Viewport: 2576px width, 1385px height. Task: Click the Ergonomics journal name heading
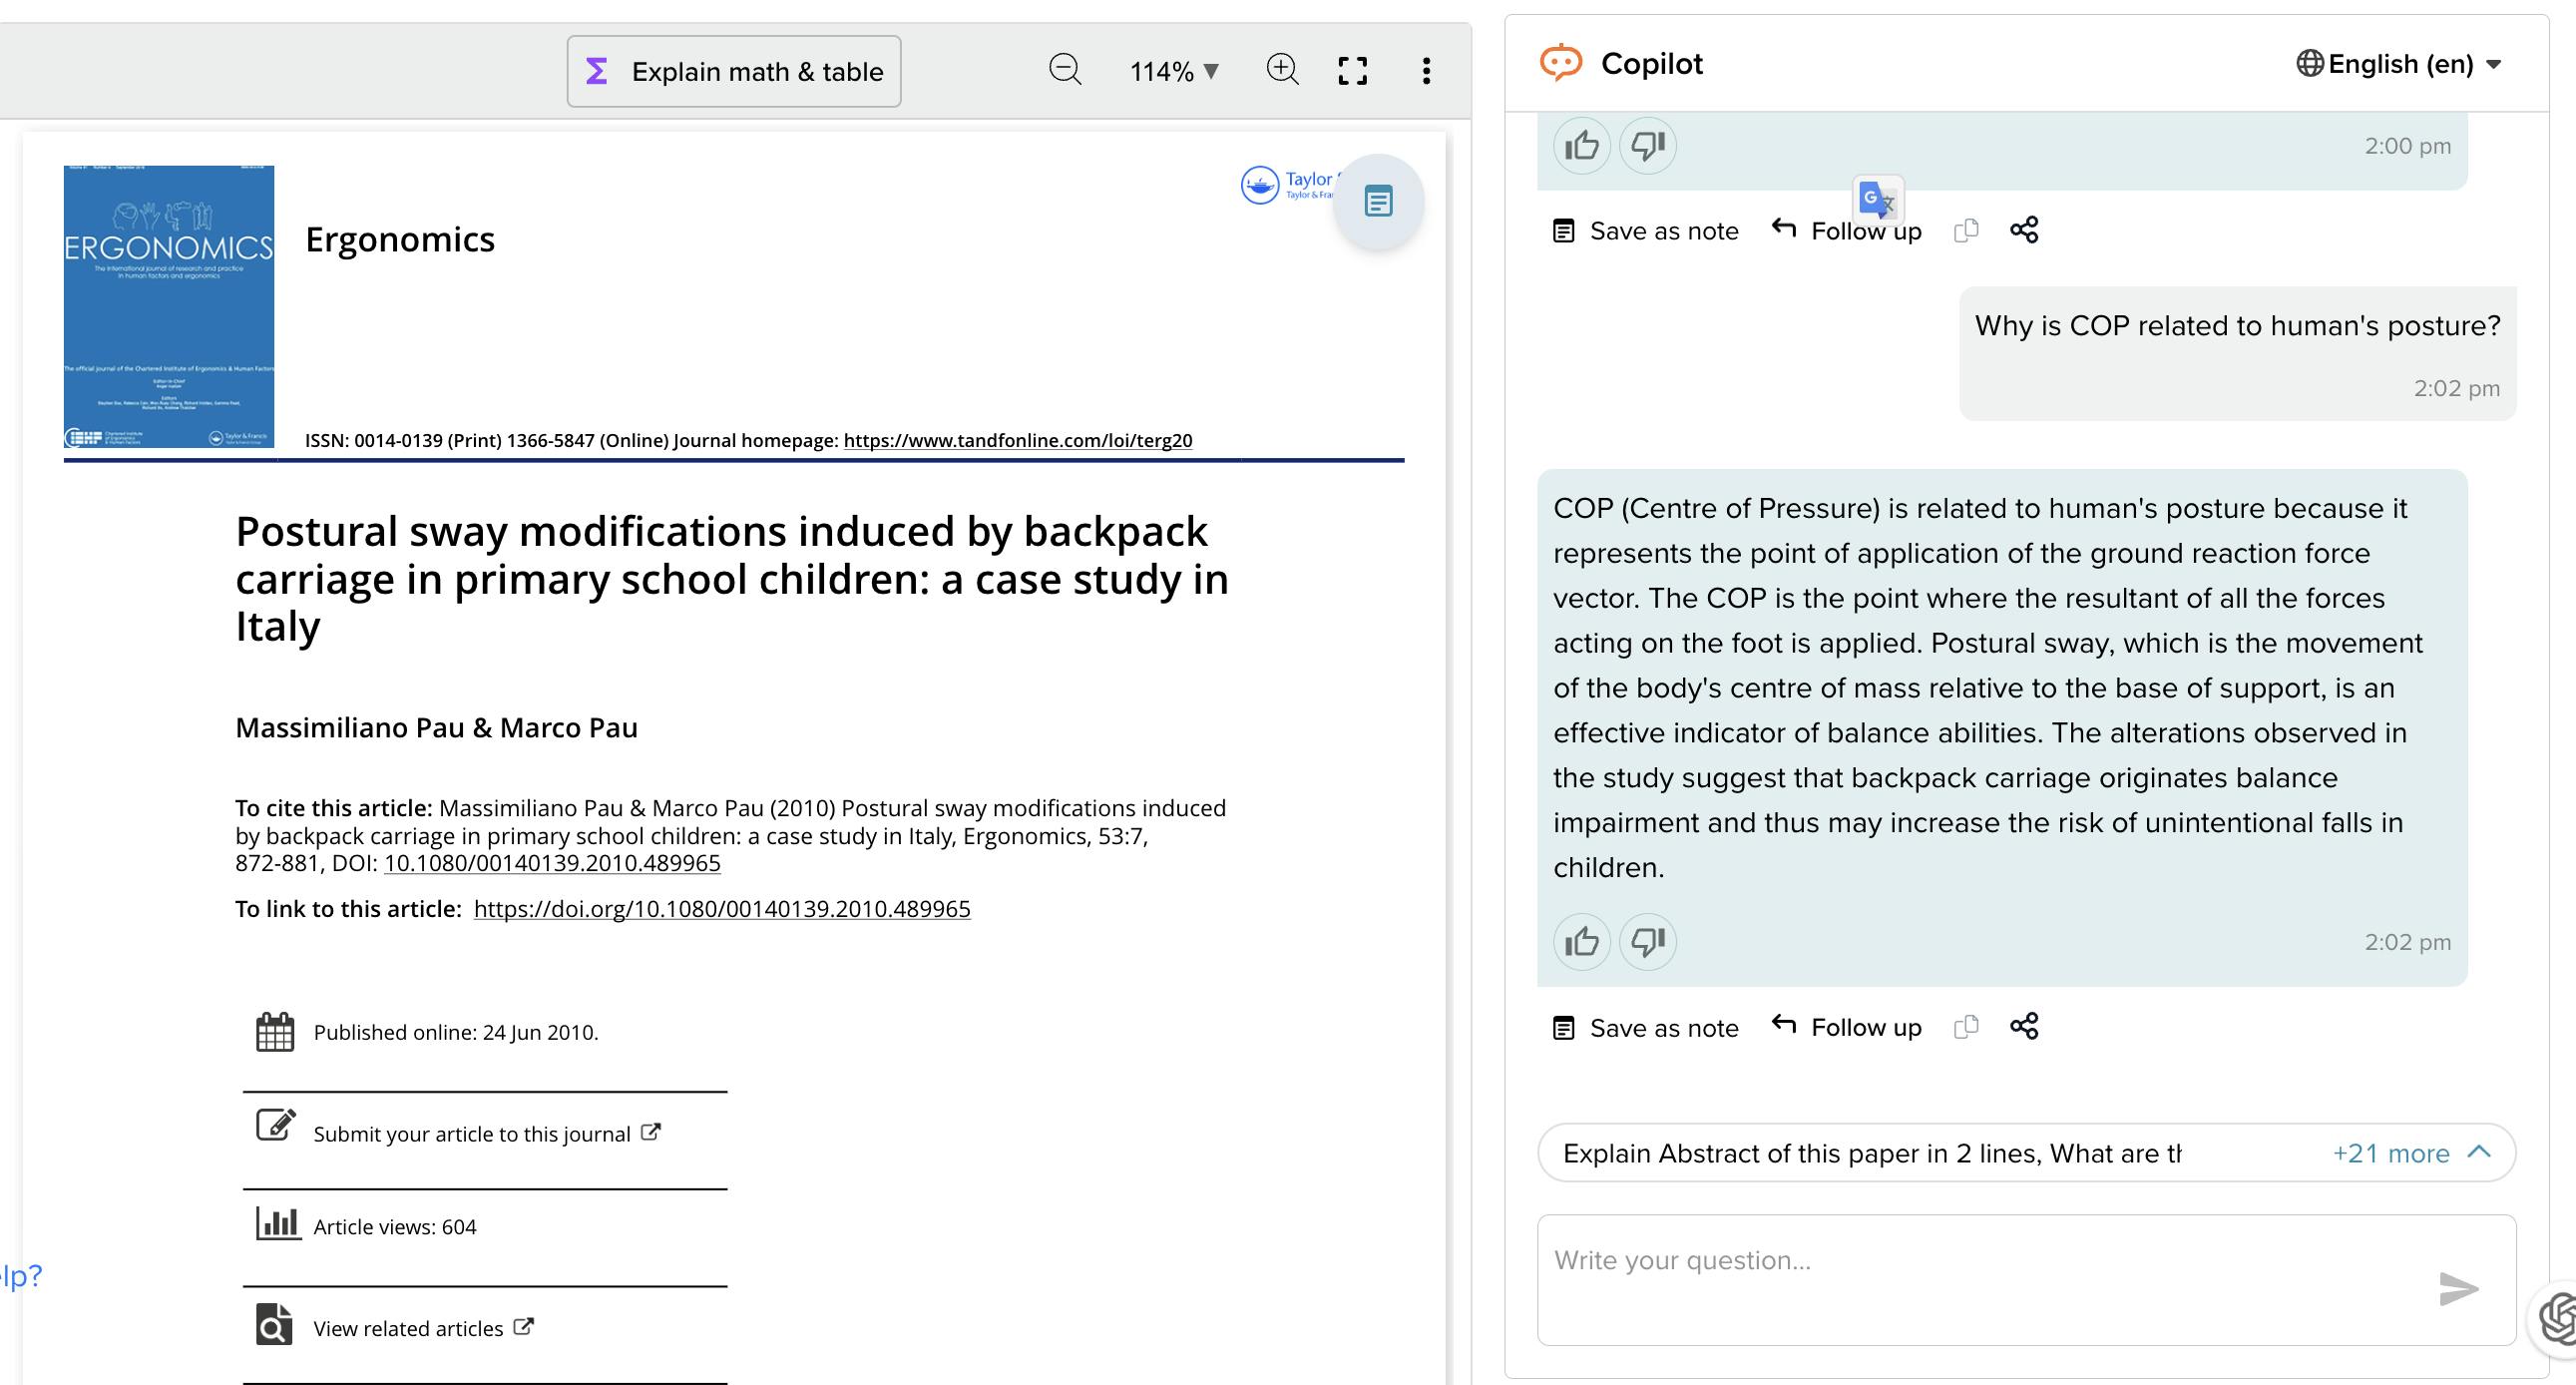click(400, 239)
